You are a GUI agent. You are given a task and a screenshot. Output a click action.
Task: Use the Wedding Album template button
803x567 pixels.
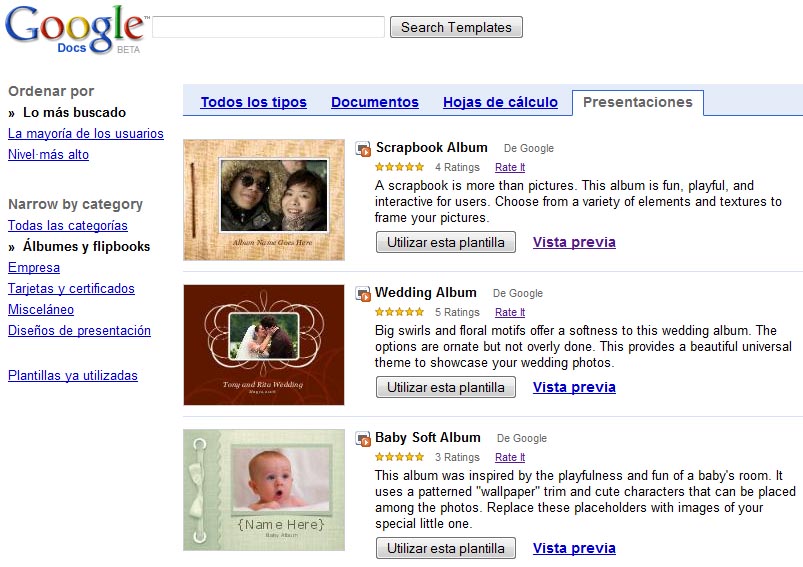click(x=446, y=387)
